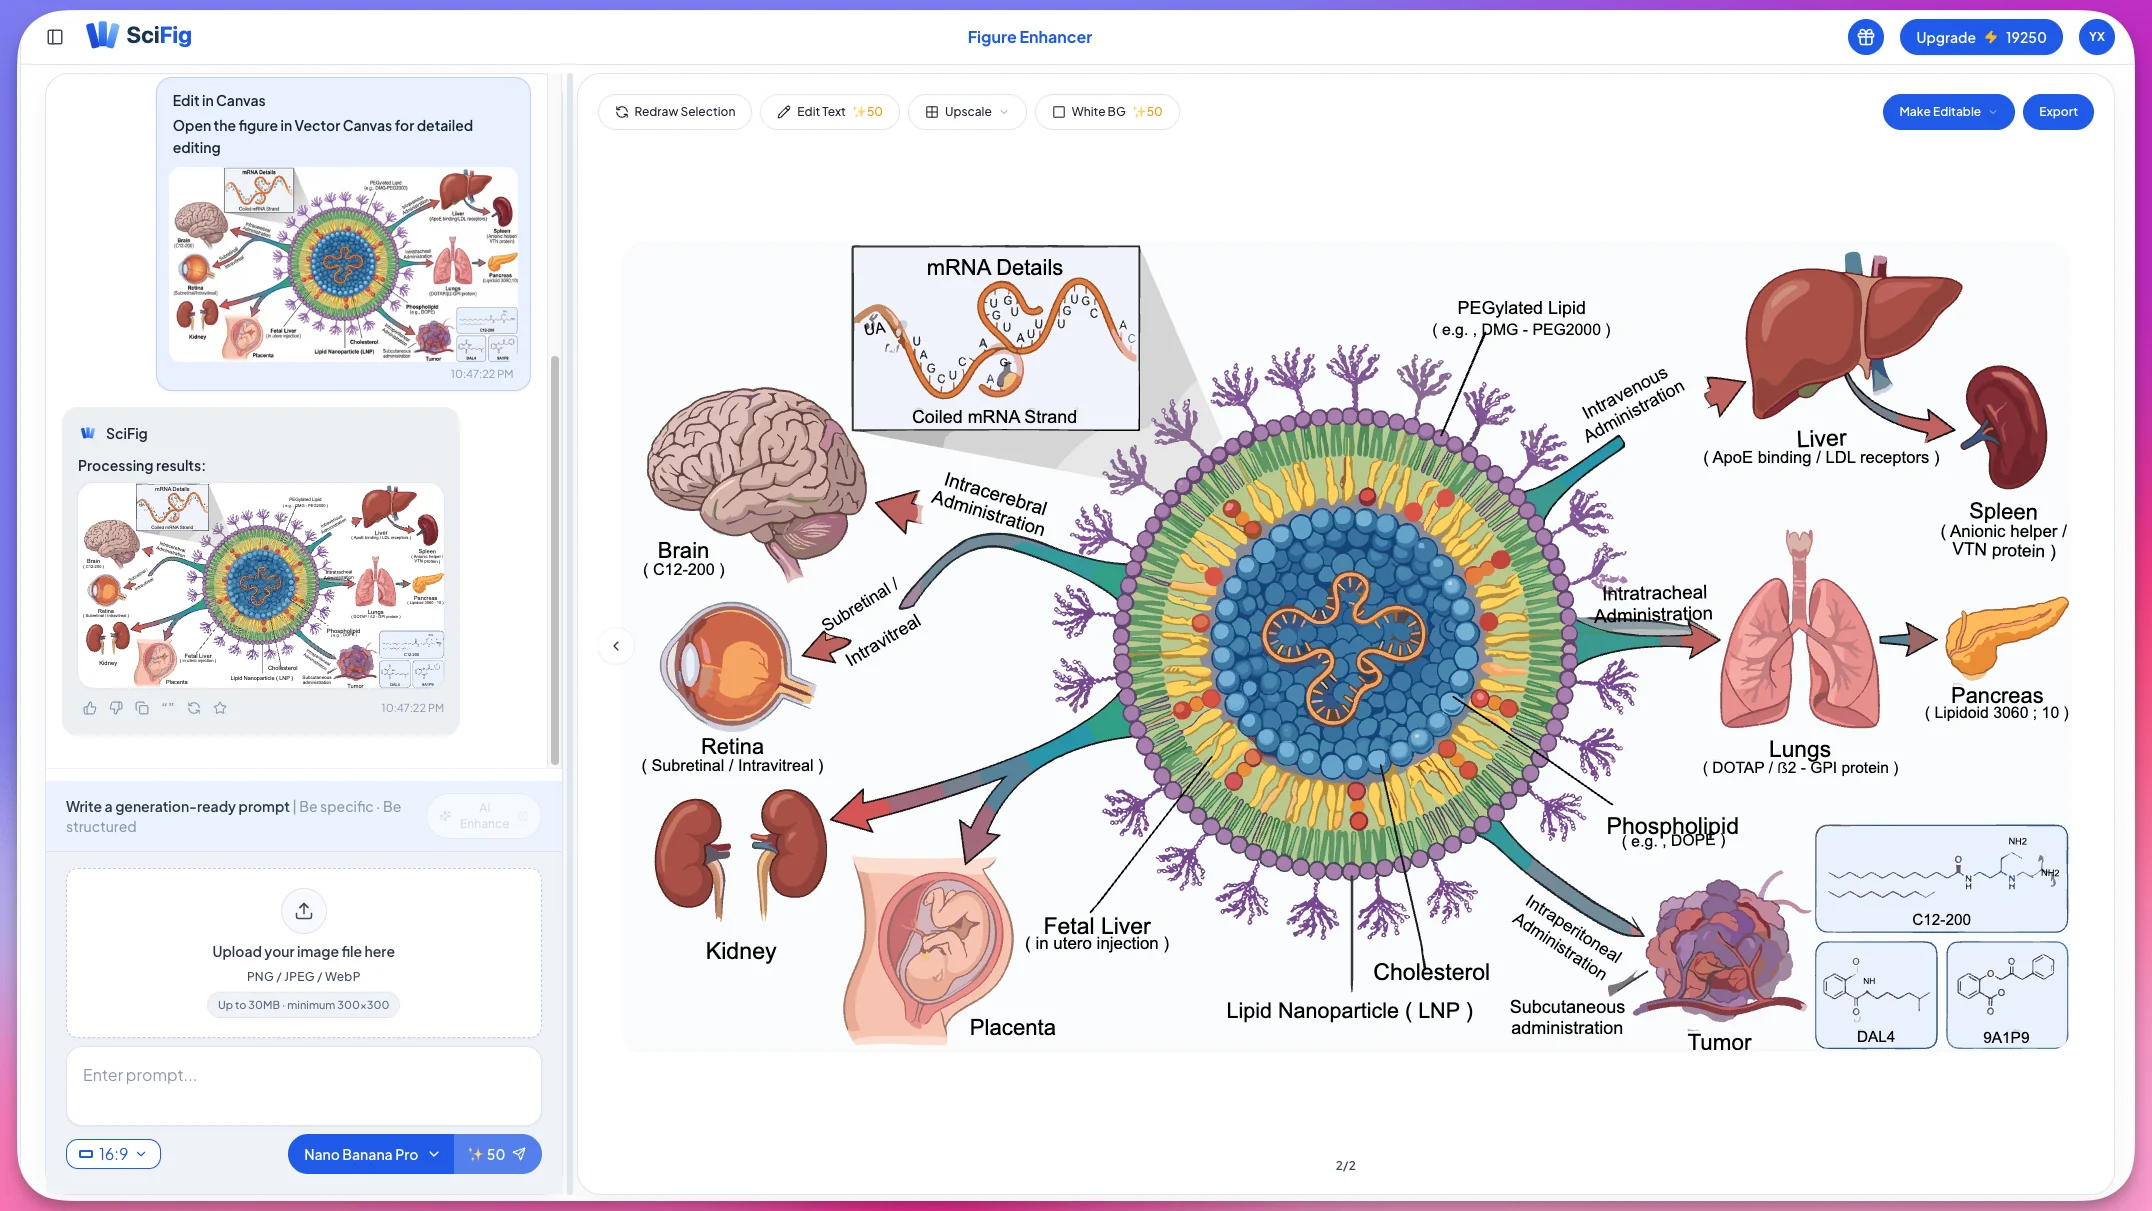Viewport: 2152px width, 1211px height.
Task: Regenerate the processing result
Action: coord(194,707)
